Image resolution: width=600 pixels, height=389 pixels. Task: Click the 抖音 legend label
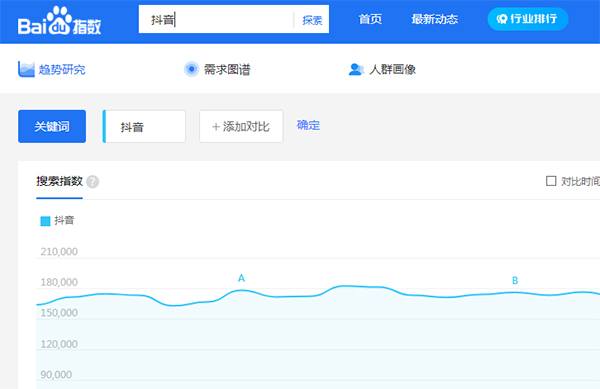64,220
